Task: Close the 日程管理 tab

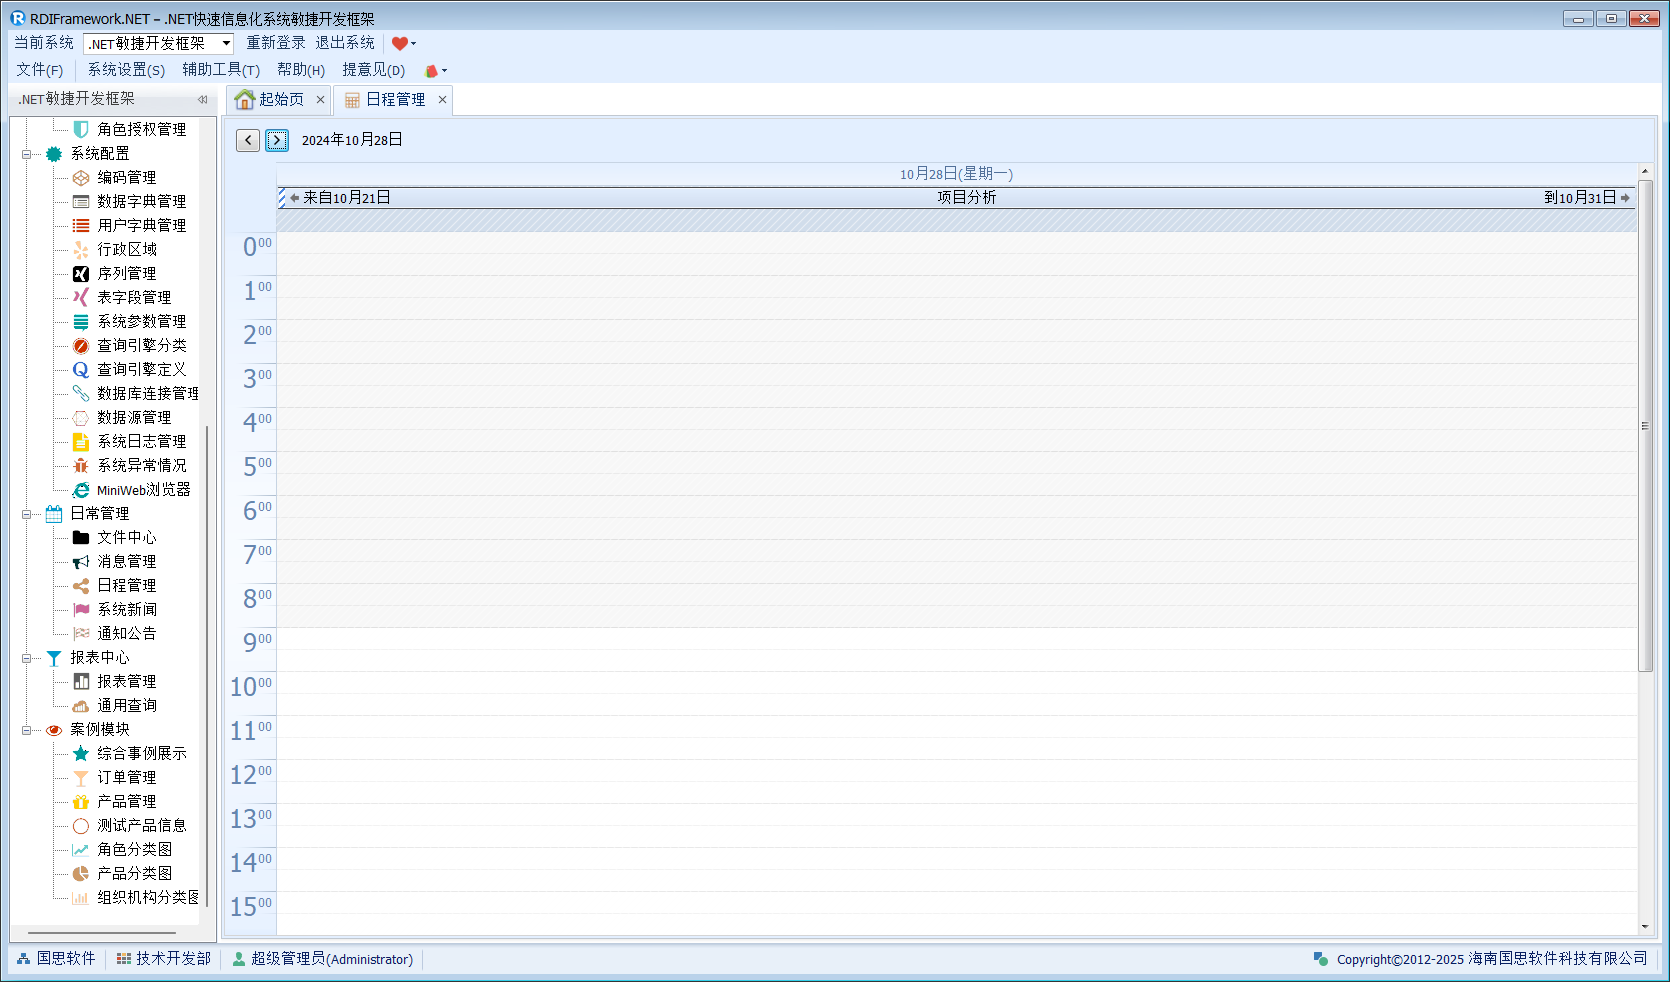Action: coord(442,100)
